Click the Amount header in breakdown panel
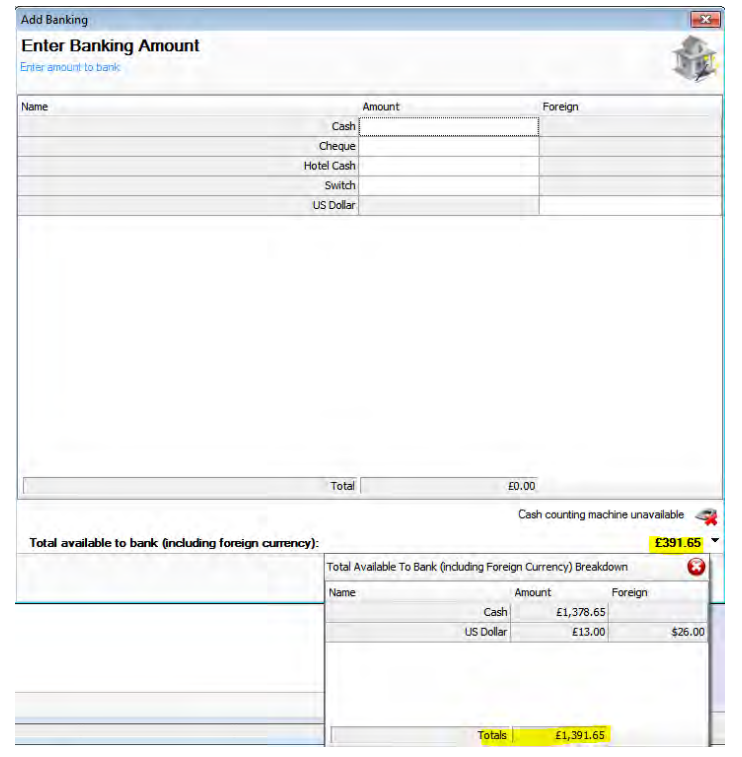This screenshot has height=757, width=742. coord(532,592)
